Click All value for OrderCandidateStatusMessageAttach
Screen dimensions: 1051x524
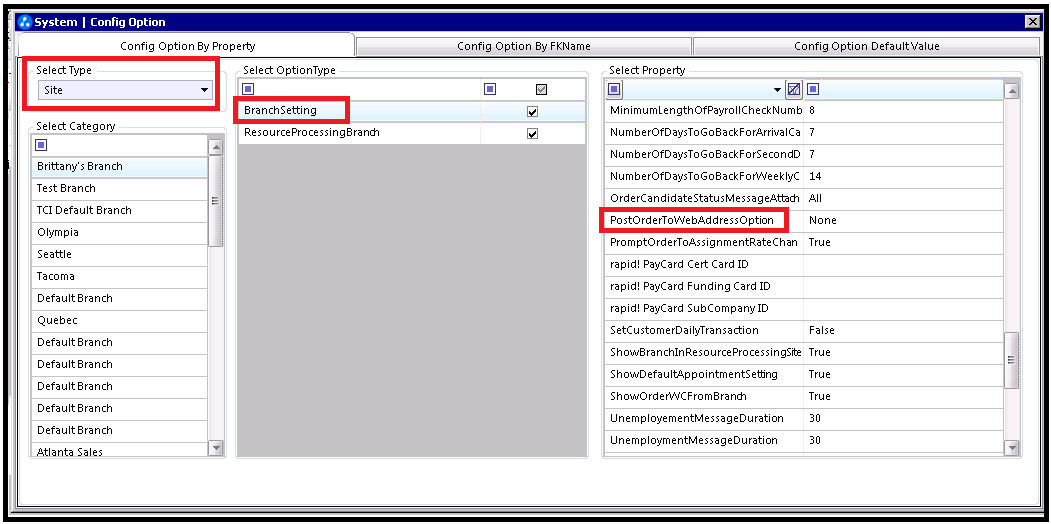[815, 199]
